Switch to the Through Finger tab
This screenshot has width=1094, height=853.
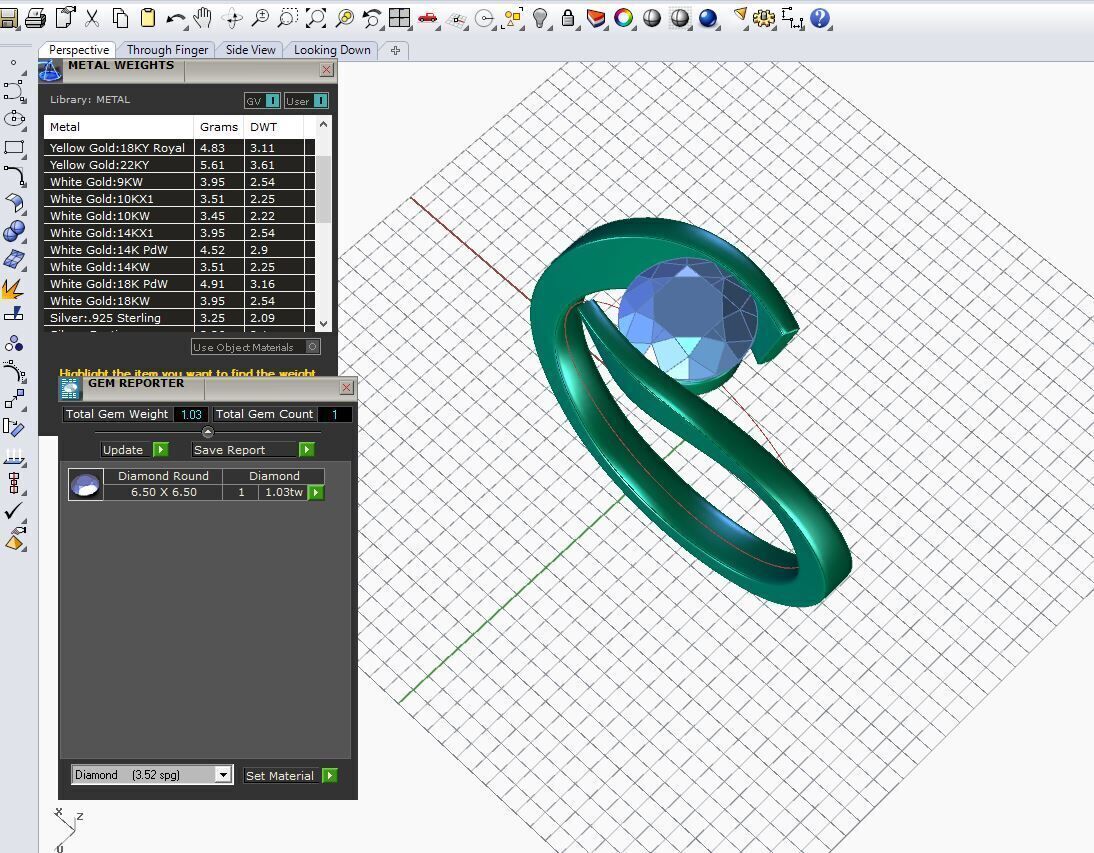pos(167,50)
